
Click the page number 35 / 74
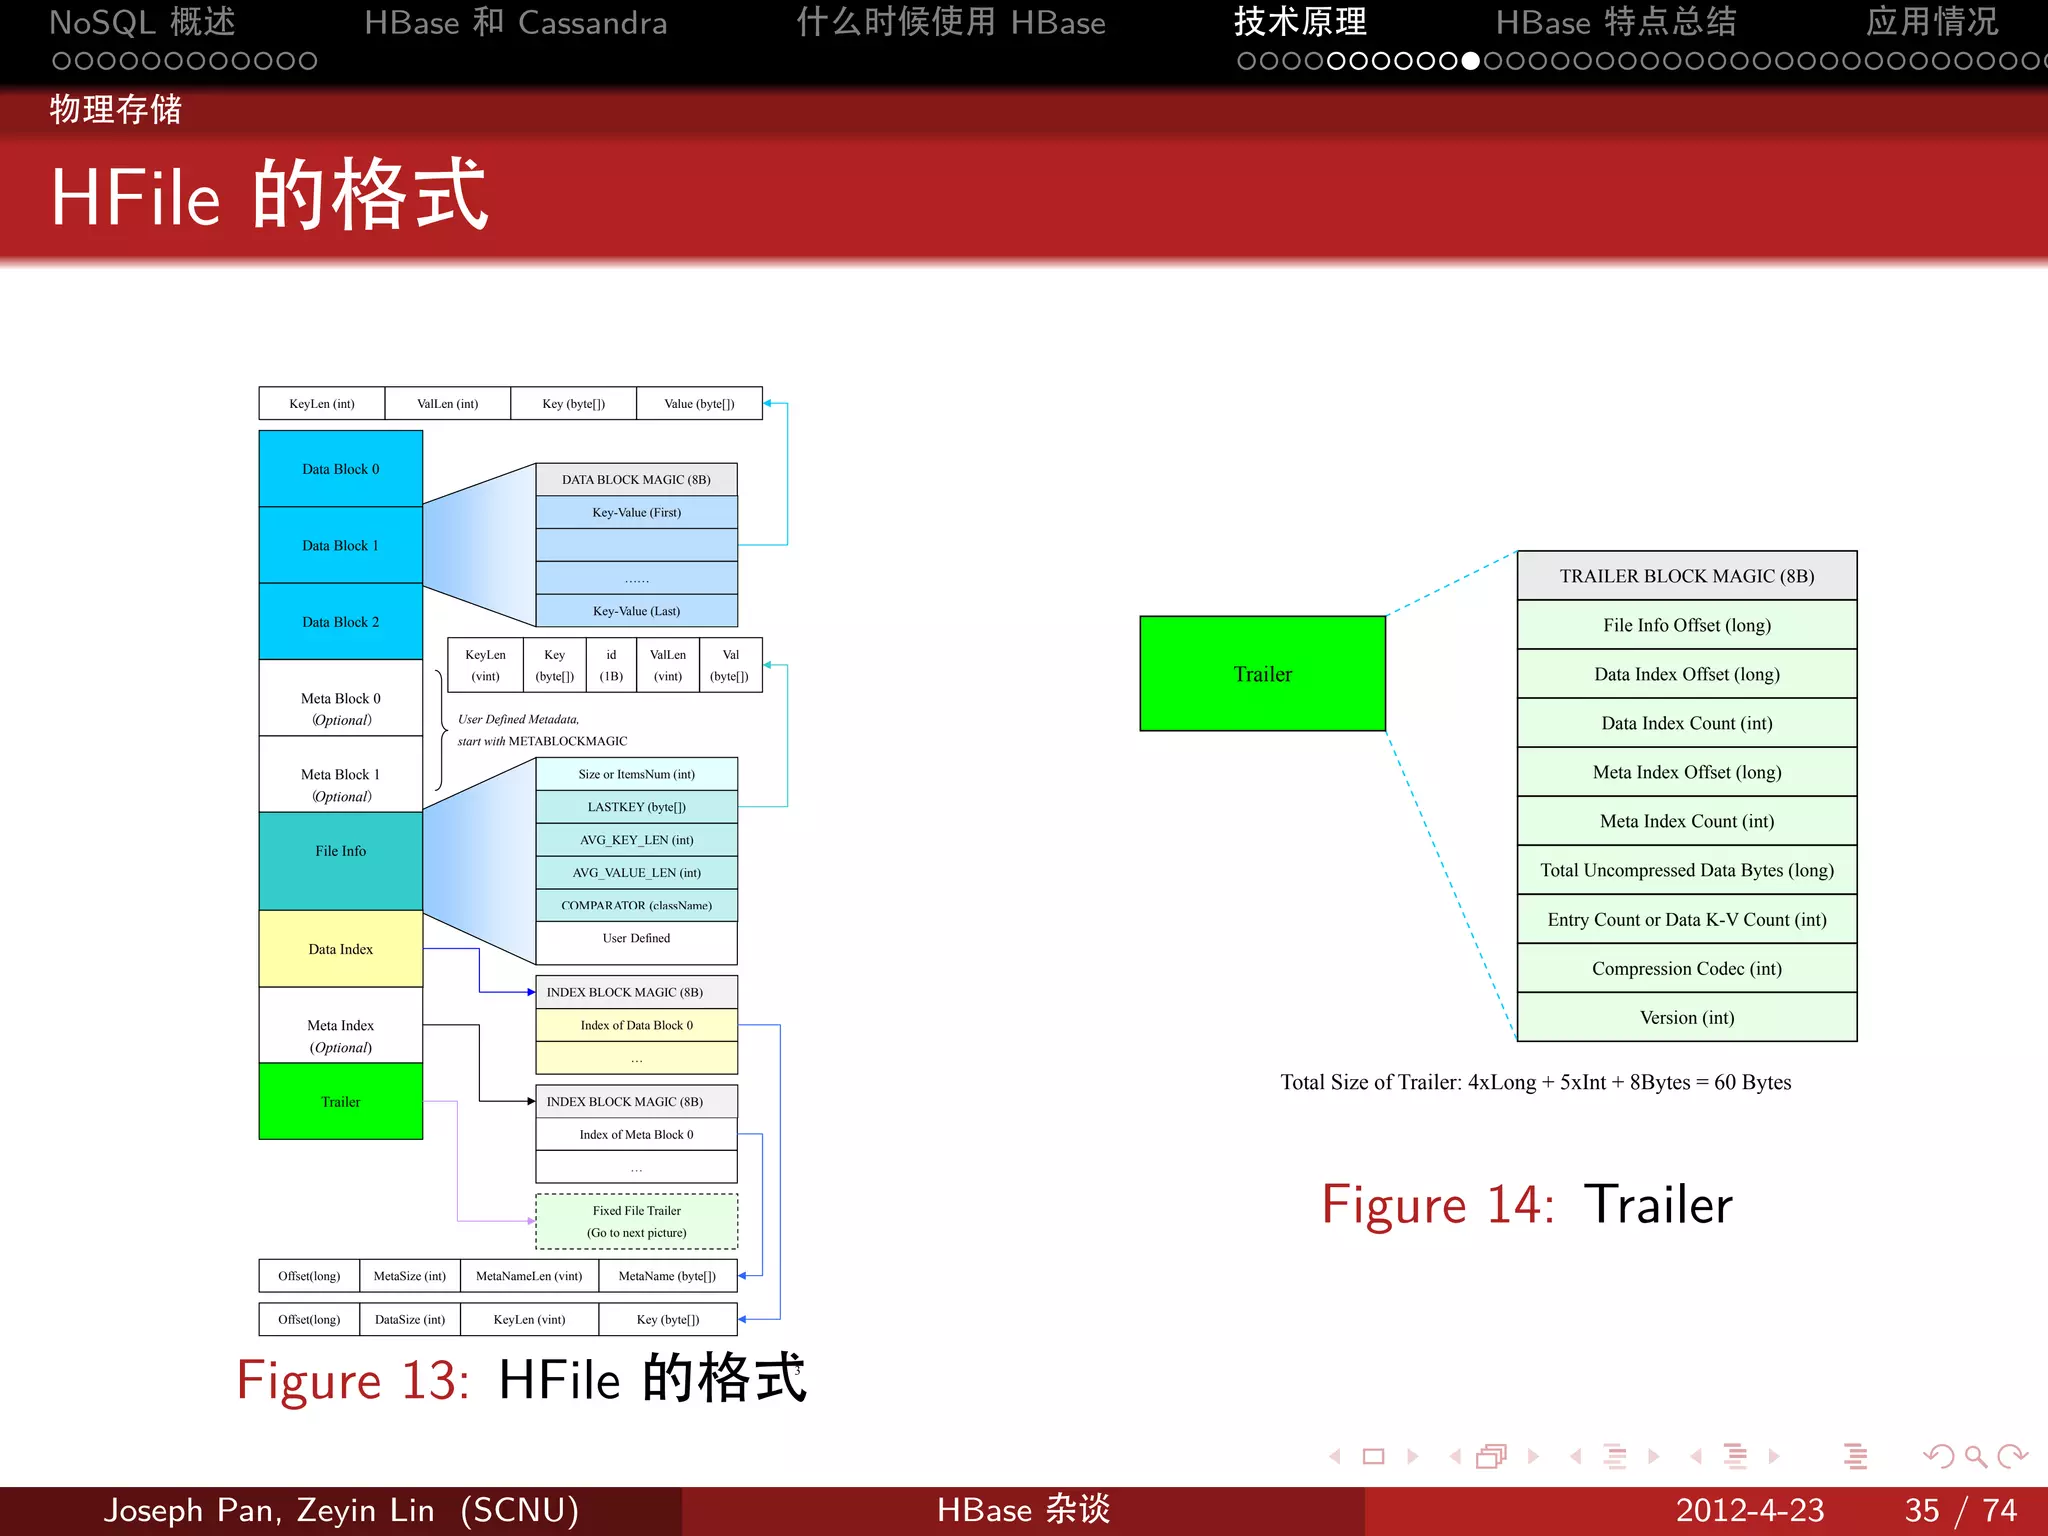tap(1961, 1510)
